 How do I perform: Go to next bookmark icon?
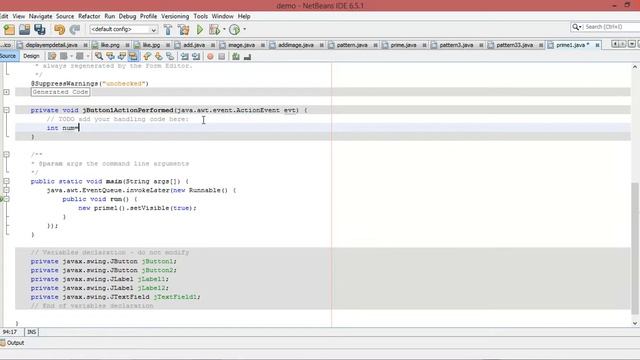pyautogui.click(x=158, y=56)
